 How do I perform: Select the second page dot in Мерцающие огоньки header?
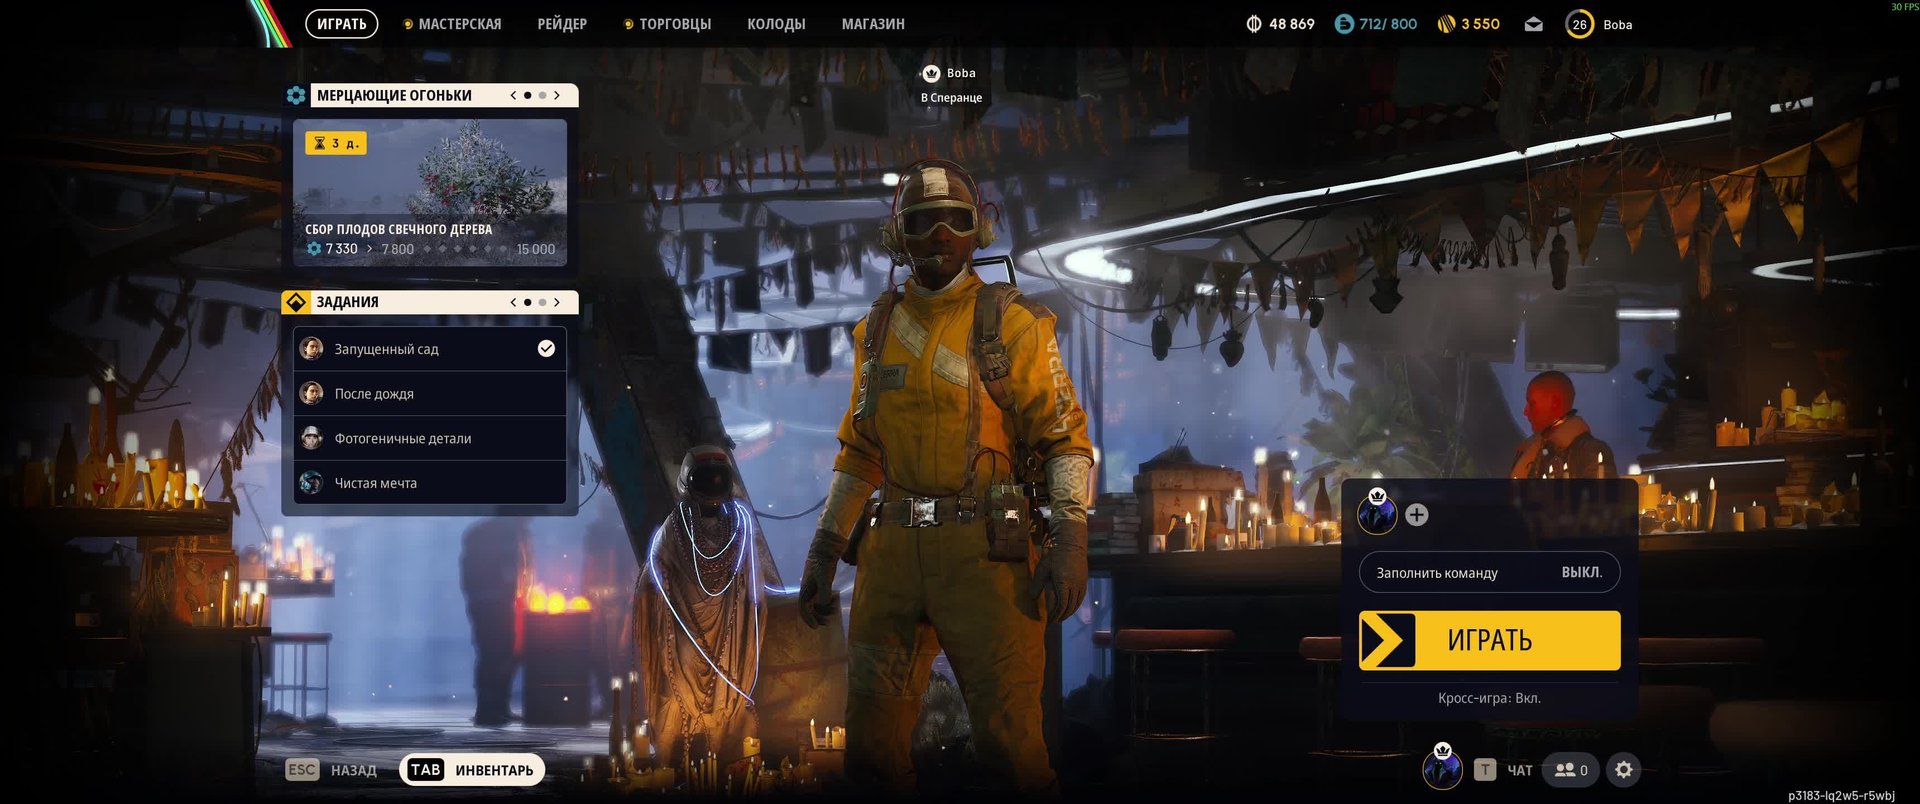[542, 95]
